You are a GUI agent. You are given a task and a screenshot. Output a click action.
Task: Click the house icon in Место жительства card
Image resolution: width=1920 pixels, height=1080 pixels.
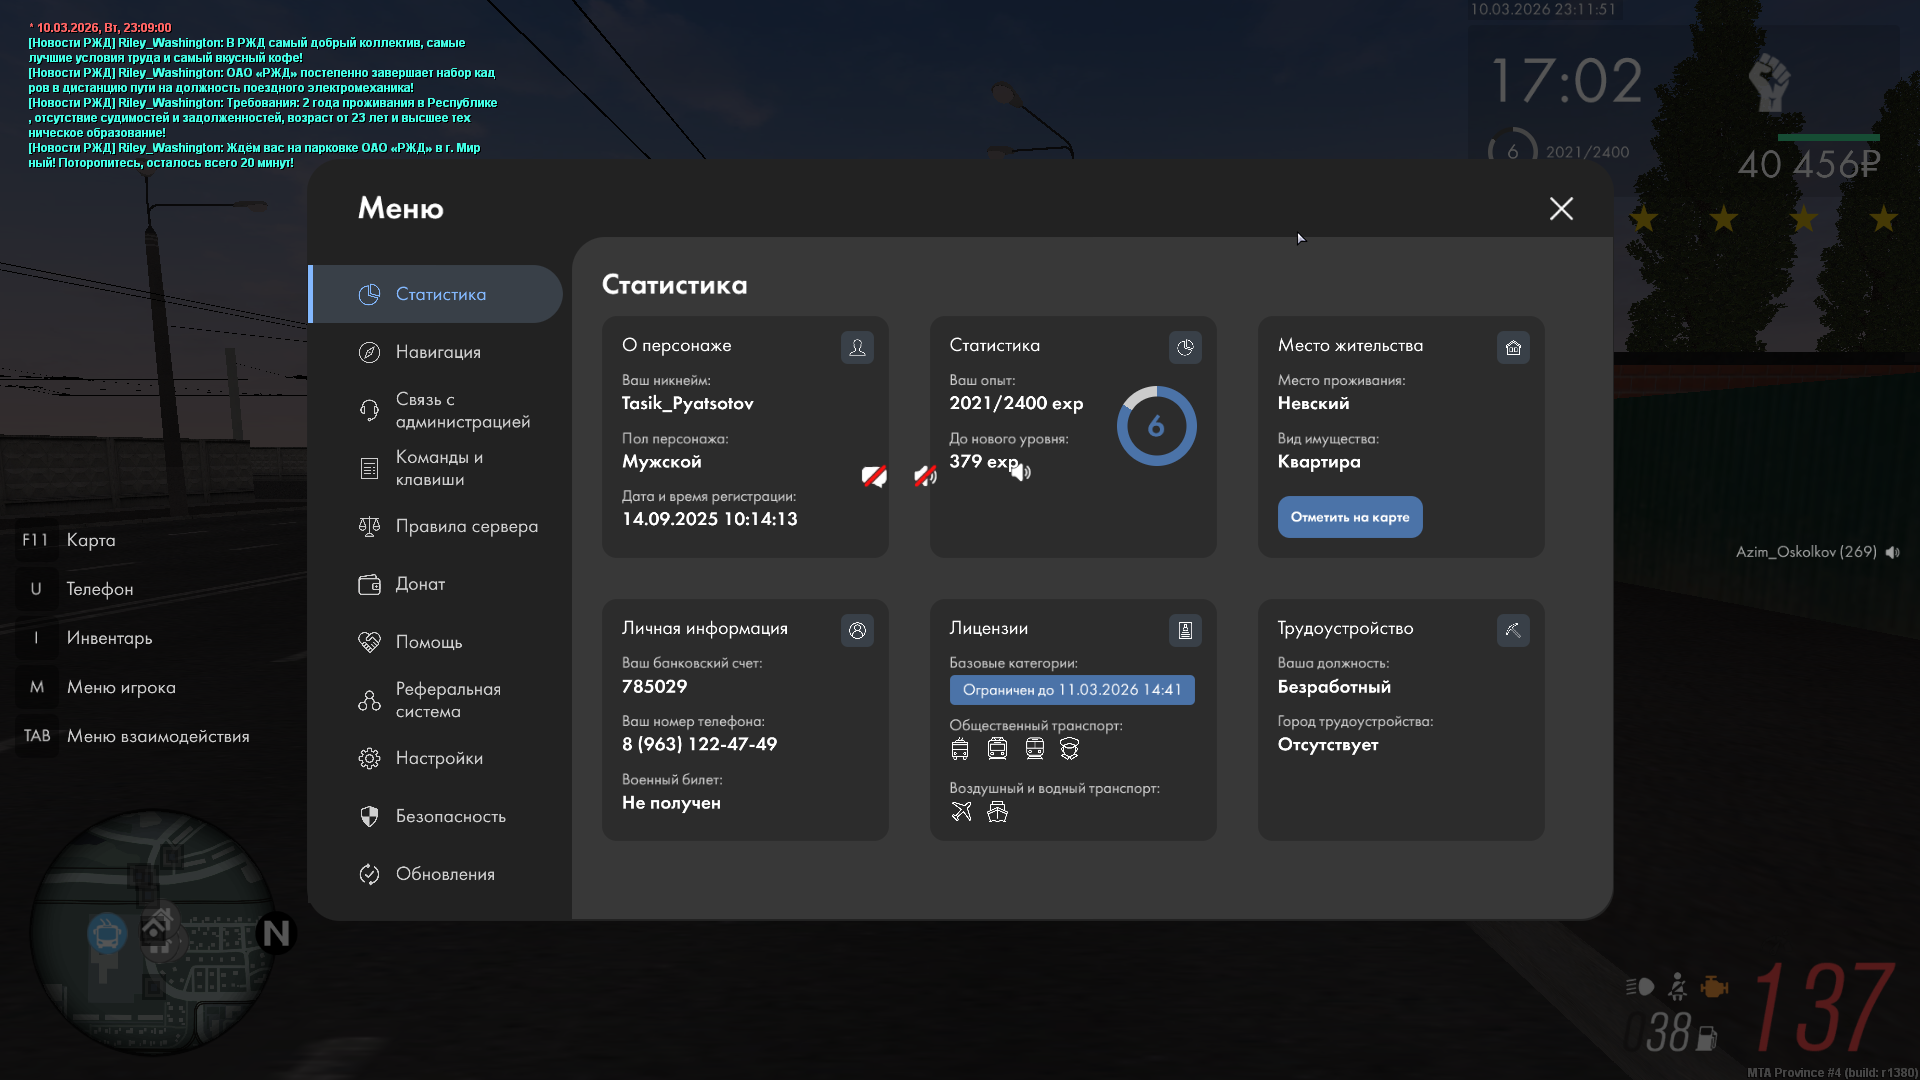click(1513, 347)
